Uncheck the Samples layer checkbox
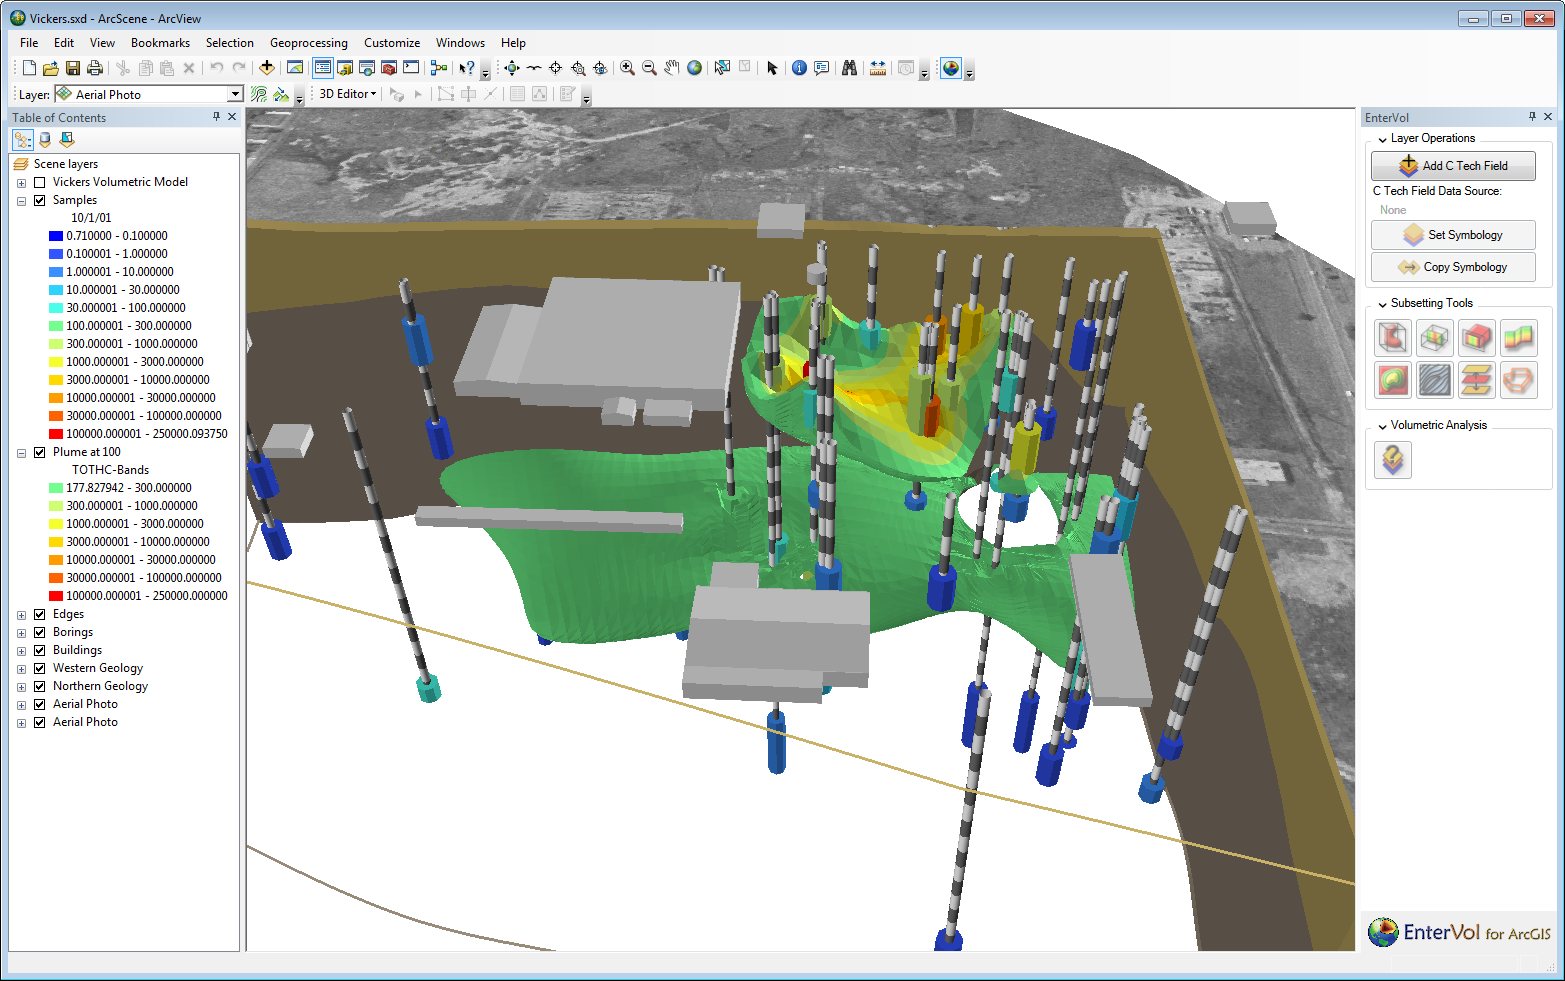Screen dimensions: 1565x981 [40, 200]
